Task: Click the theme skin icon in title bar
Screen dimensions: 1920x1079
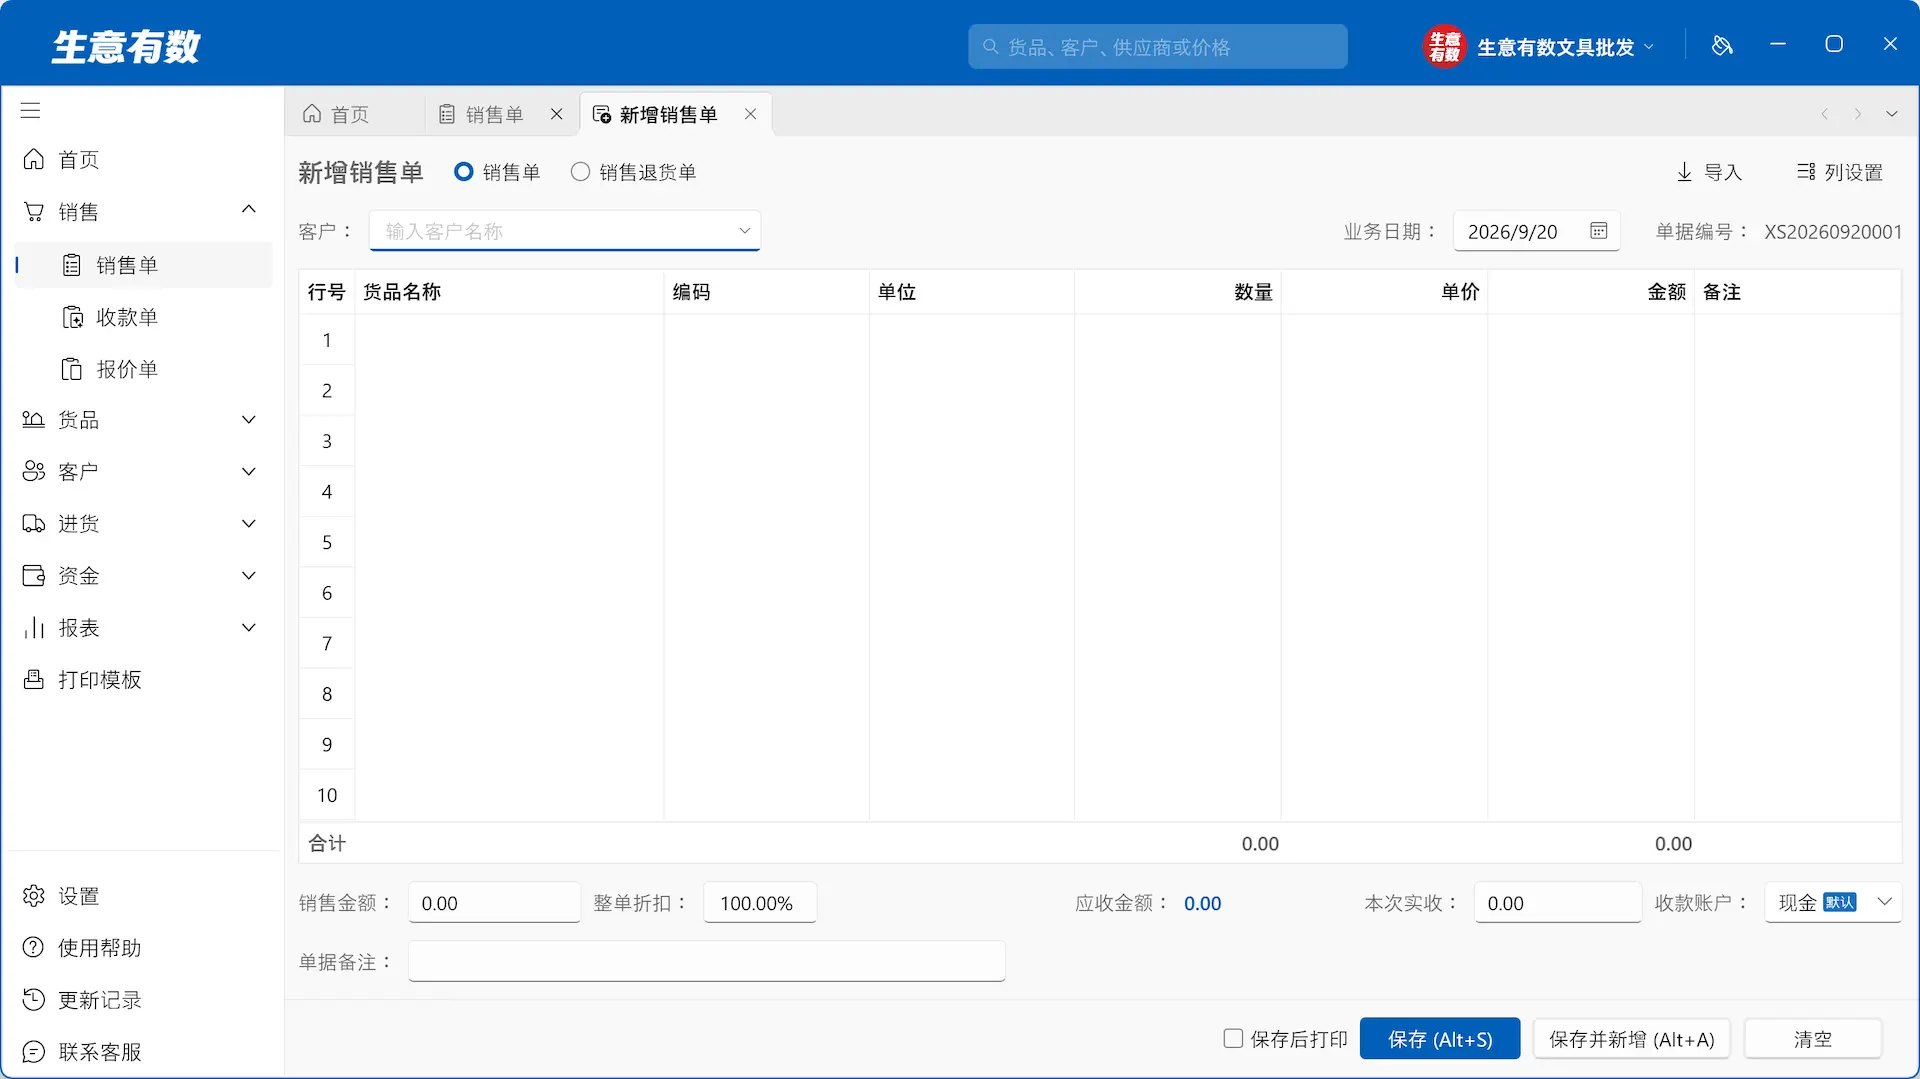Action: pos(1722,45)
